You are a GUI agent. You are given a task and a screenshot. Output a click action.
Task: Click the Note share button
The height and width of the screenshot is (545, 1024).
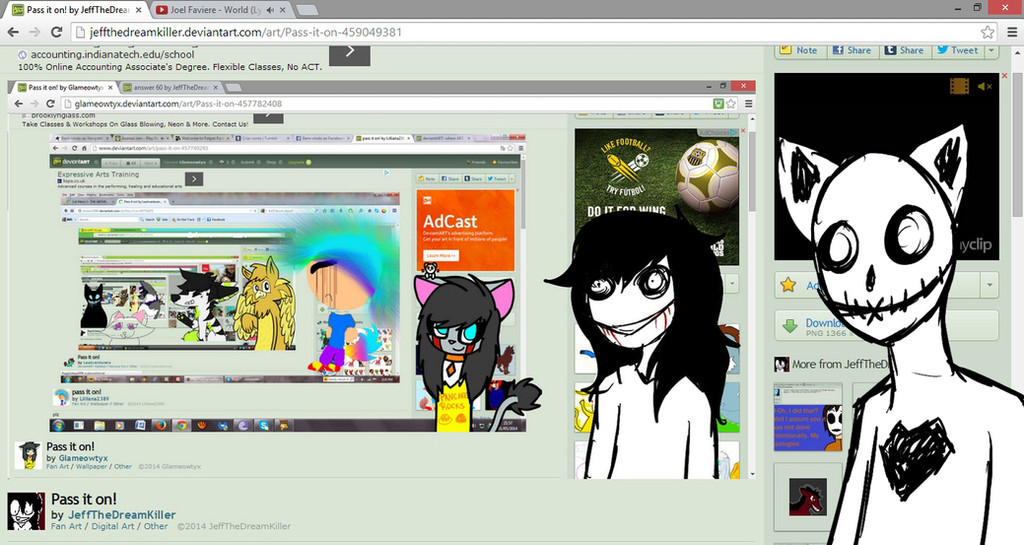point(801,51)
